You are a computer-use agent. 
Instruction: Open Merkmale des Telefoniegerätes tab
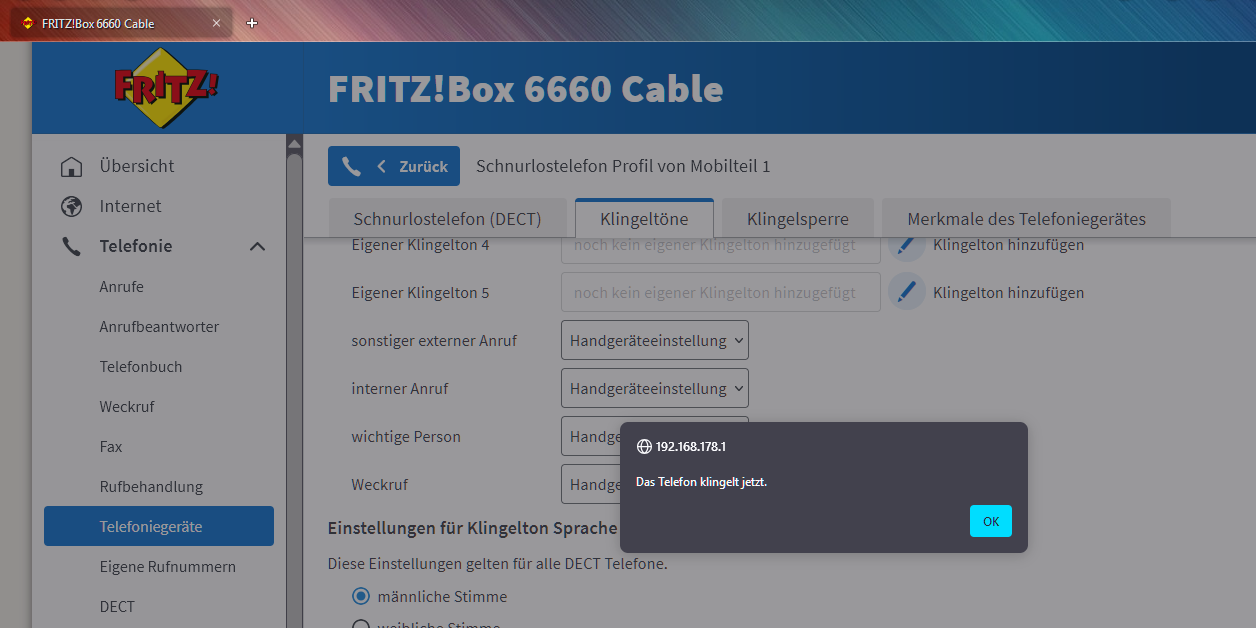tap(1026, 218)
